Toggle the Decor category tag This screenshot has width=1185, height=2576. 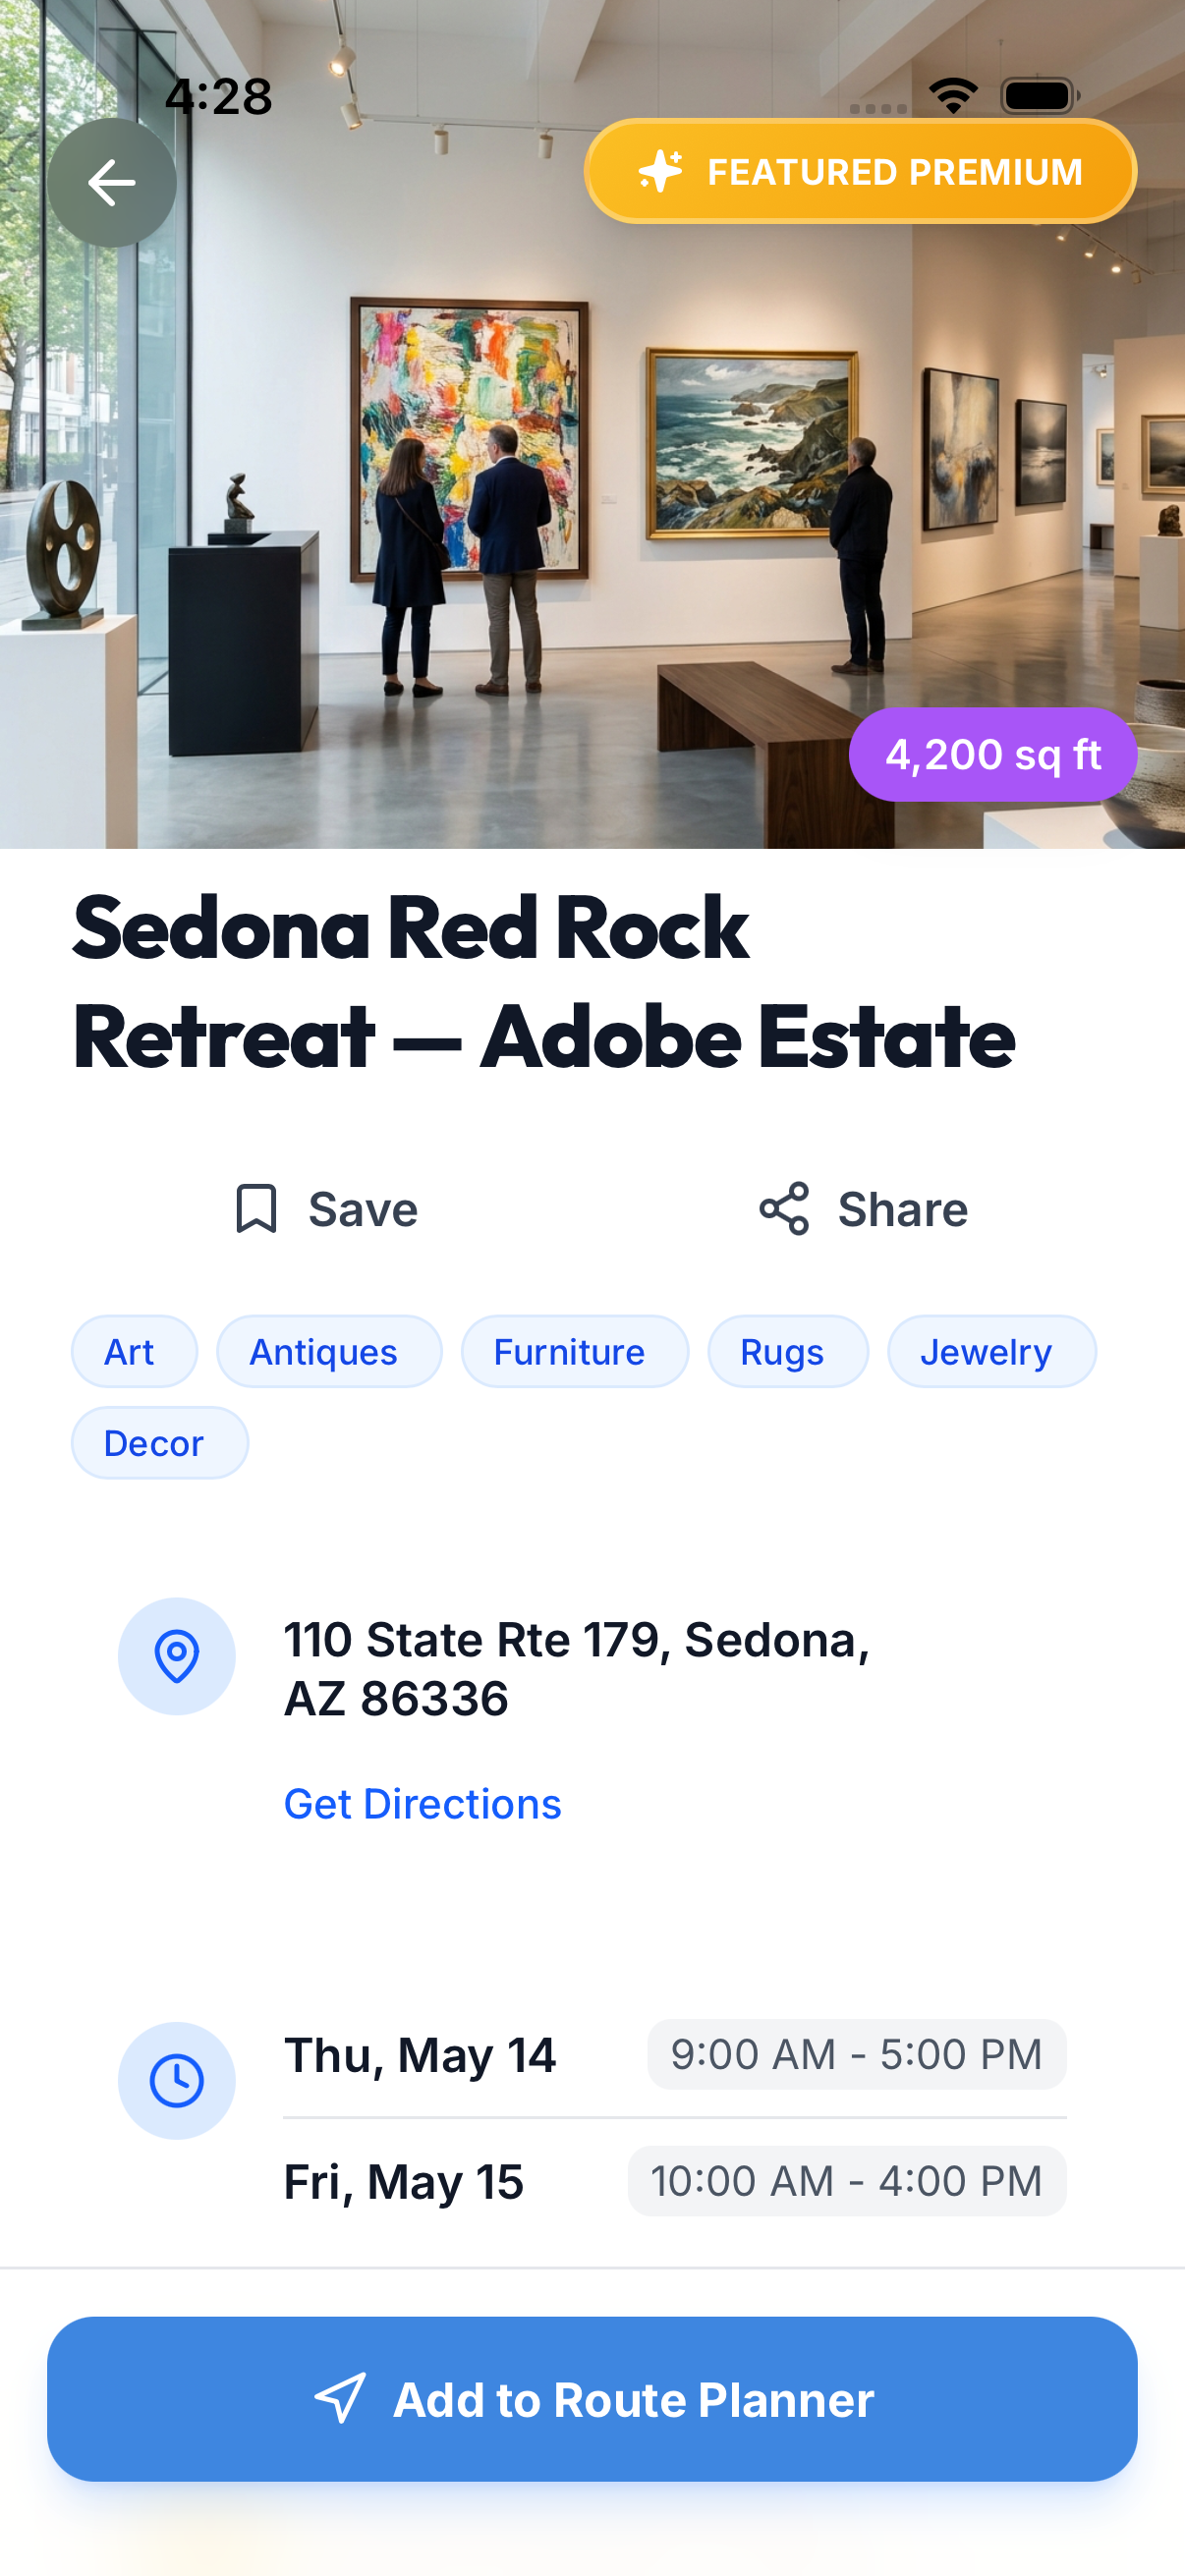[x=159, y=1442]
